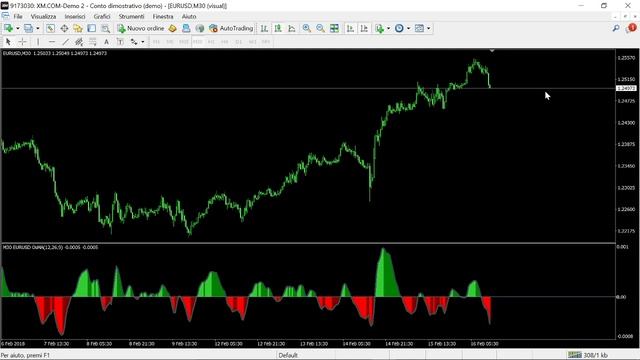Select the M30 timeframe button

[198, 42]
